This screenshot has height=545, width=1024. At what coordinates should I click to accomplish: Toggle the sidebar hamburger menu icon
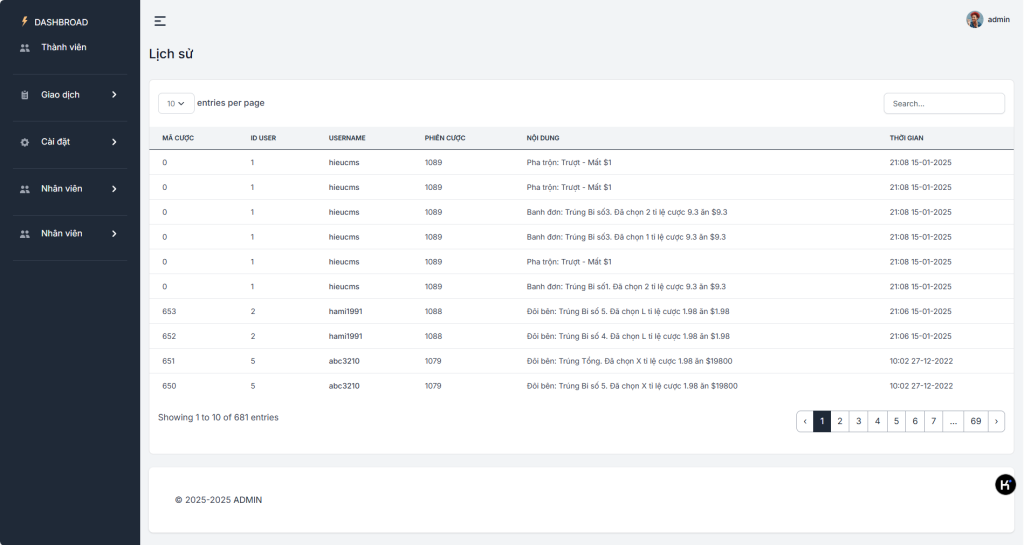pyautogui.click(x=160, y=21)
